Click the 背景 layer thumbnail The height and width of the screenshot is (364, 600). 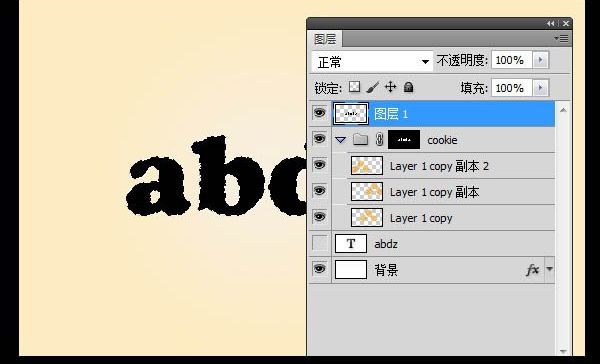[x=351, y=269]
